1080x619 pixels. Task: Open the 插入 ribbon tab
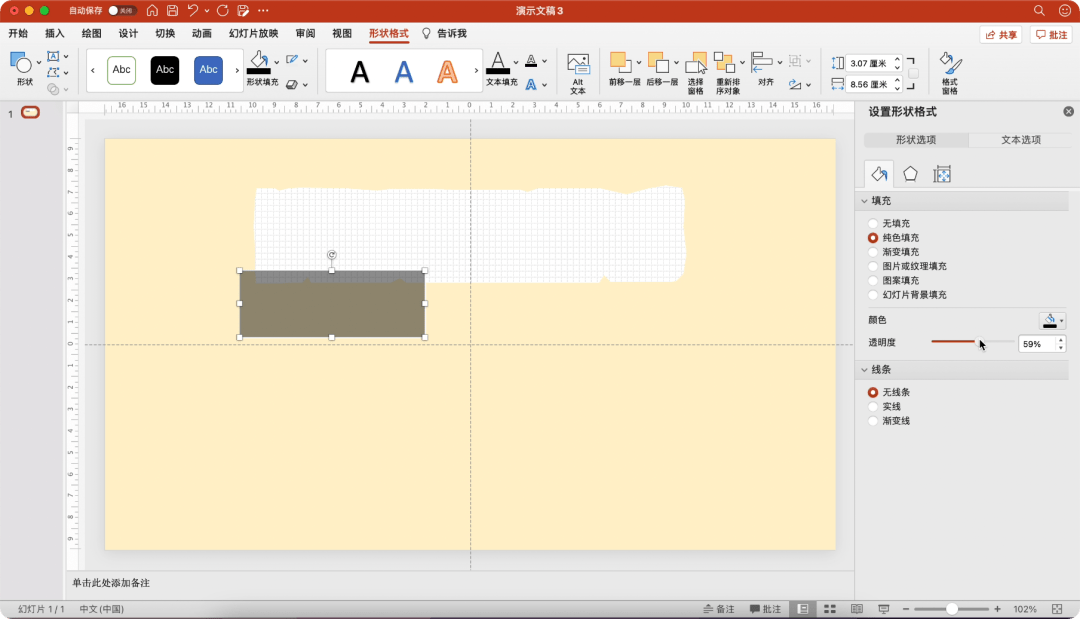coord(54,33)
